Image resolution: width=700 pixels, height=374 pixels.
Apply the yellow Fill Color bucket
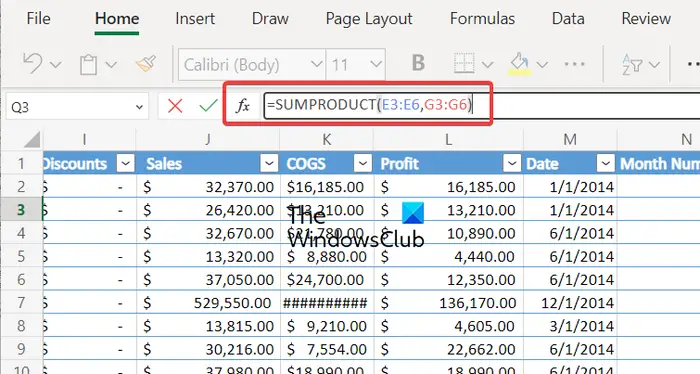[520, 64]
